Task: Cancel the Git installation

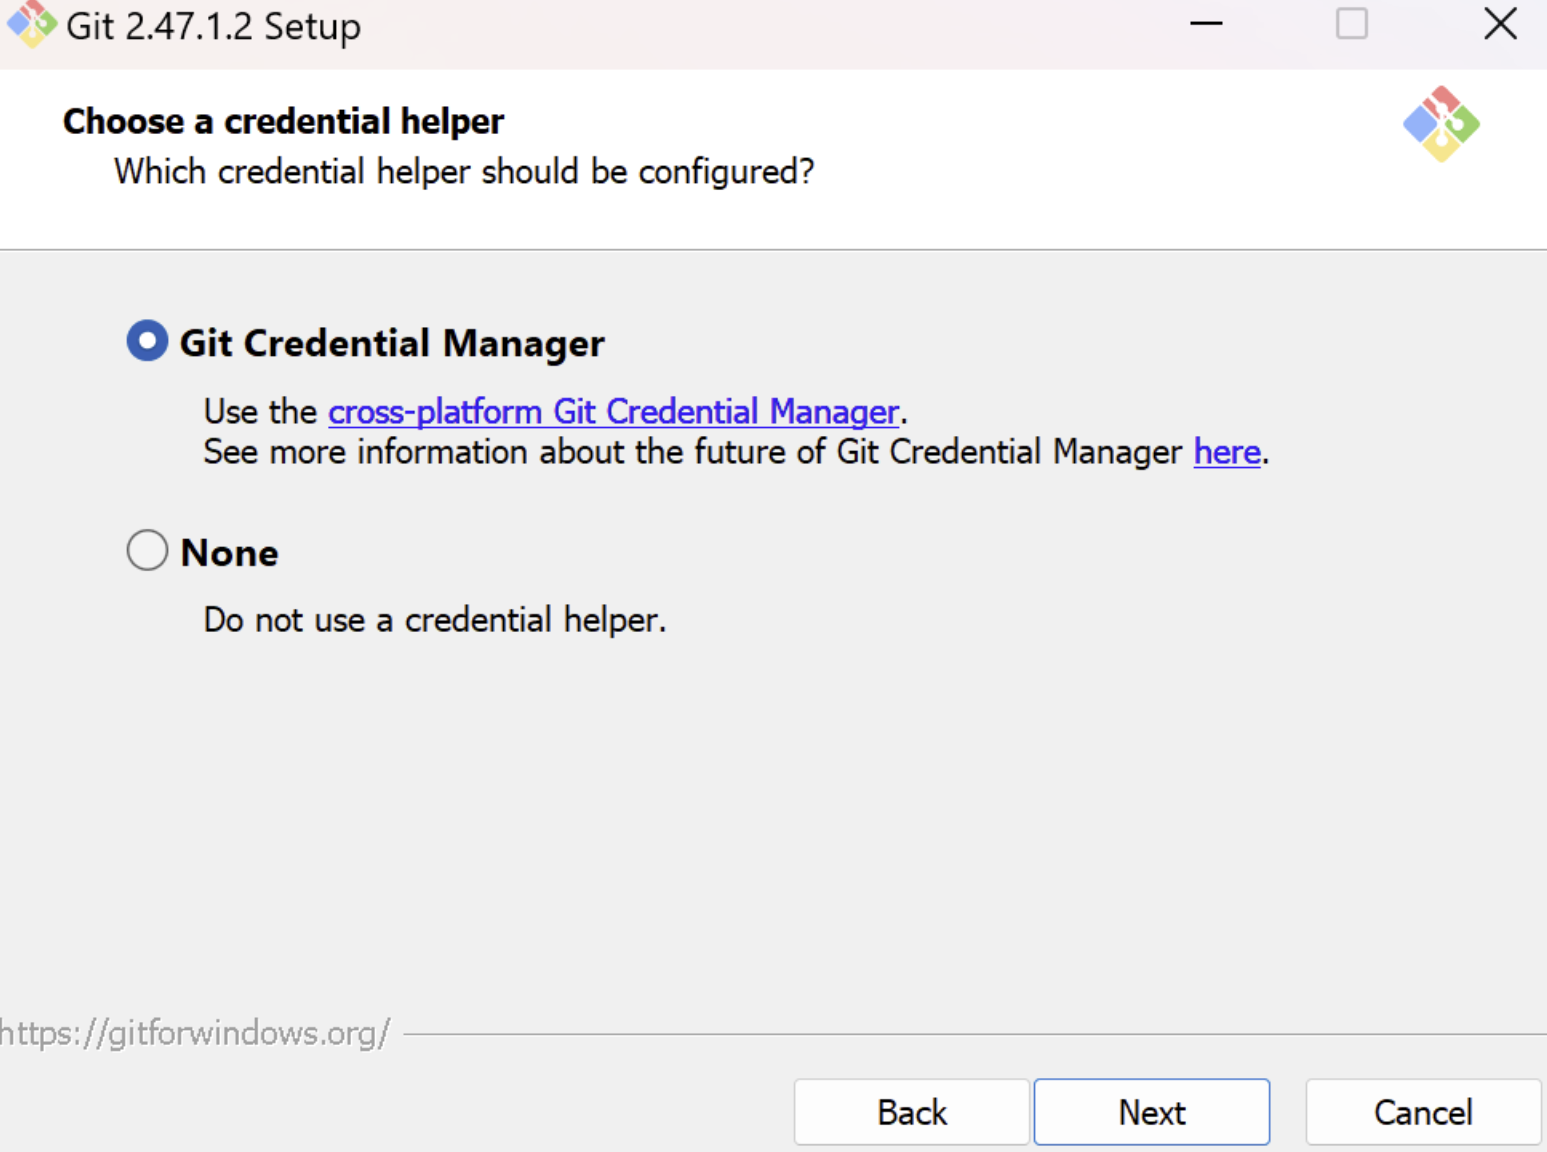Action: (x=1423, y=1112)
